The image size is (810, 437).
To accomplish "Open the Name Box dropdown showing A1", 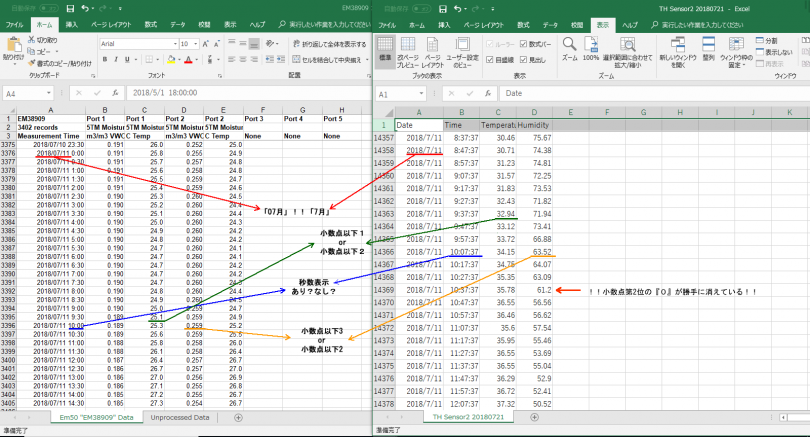I will pyautogui.click(x=422, y=93).
